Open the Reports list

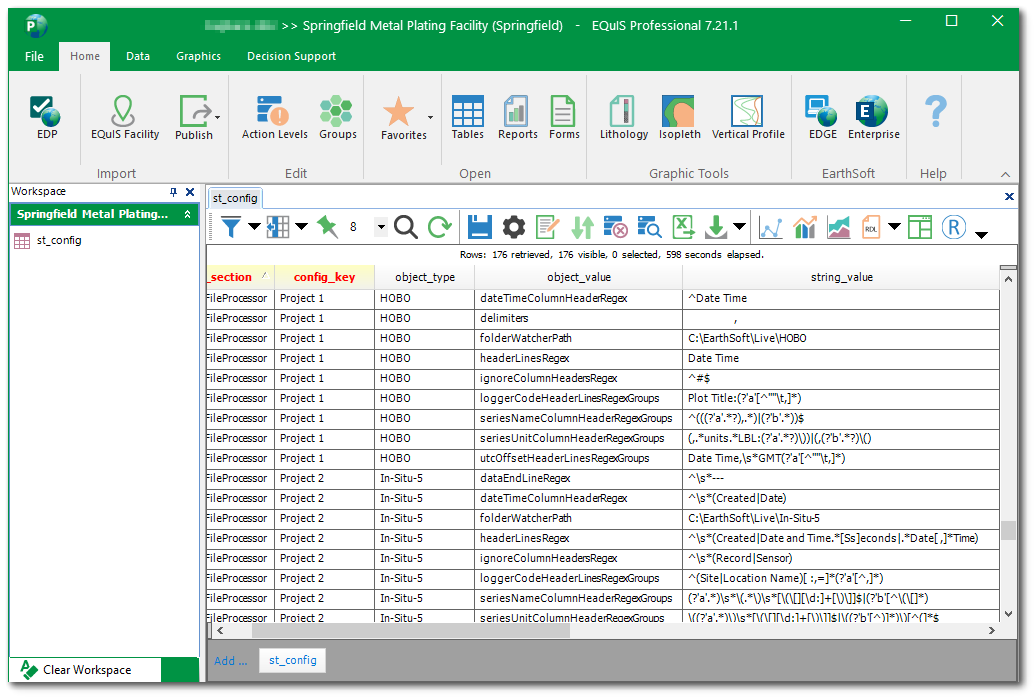(x=517, y=113)
